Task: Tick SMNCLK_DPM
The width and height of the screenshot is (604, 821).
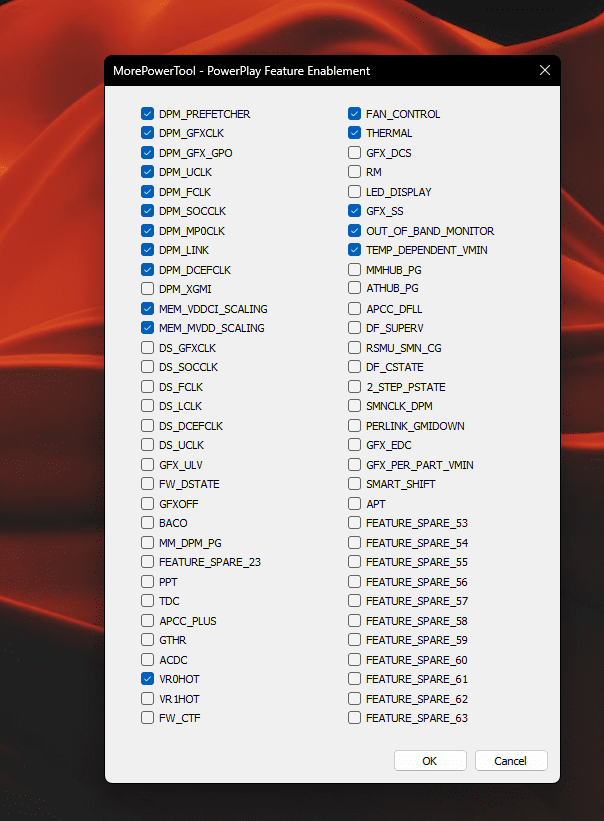Action: point(354,406)
